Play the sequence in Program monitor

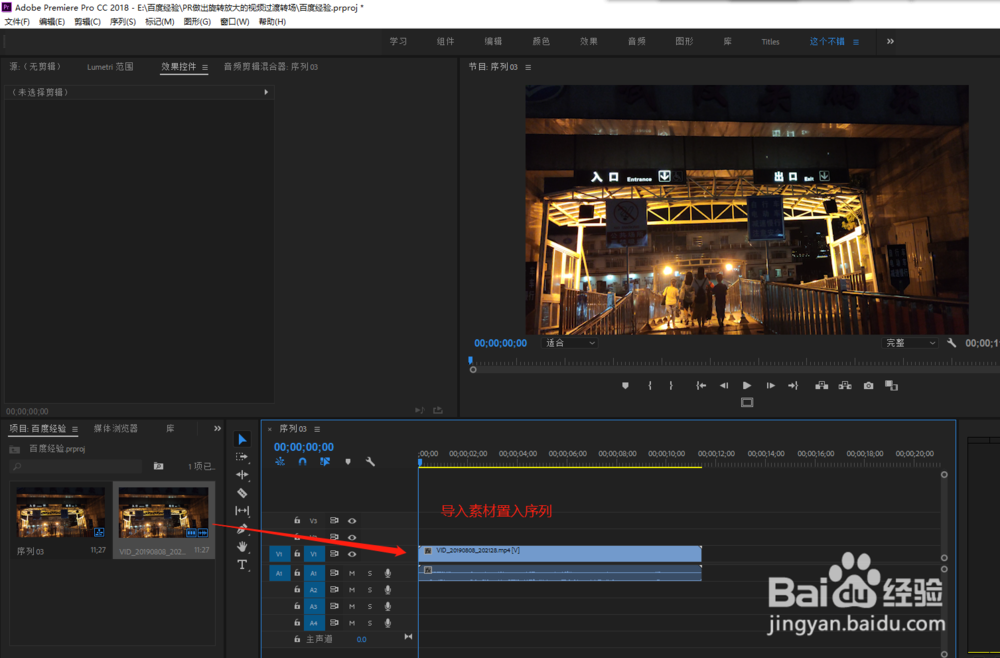pyautogui.click(x=747, y=386)
